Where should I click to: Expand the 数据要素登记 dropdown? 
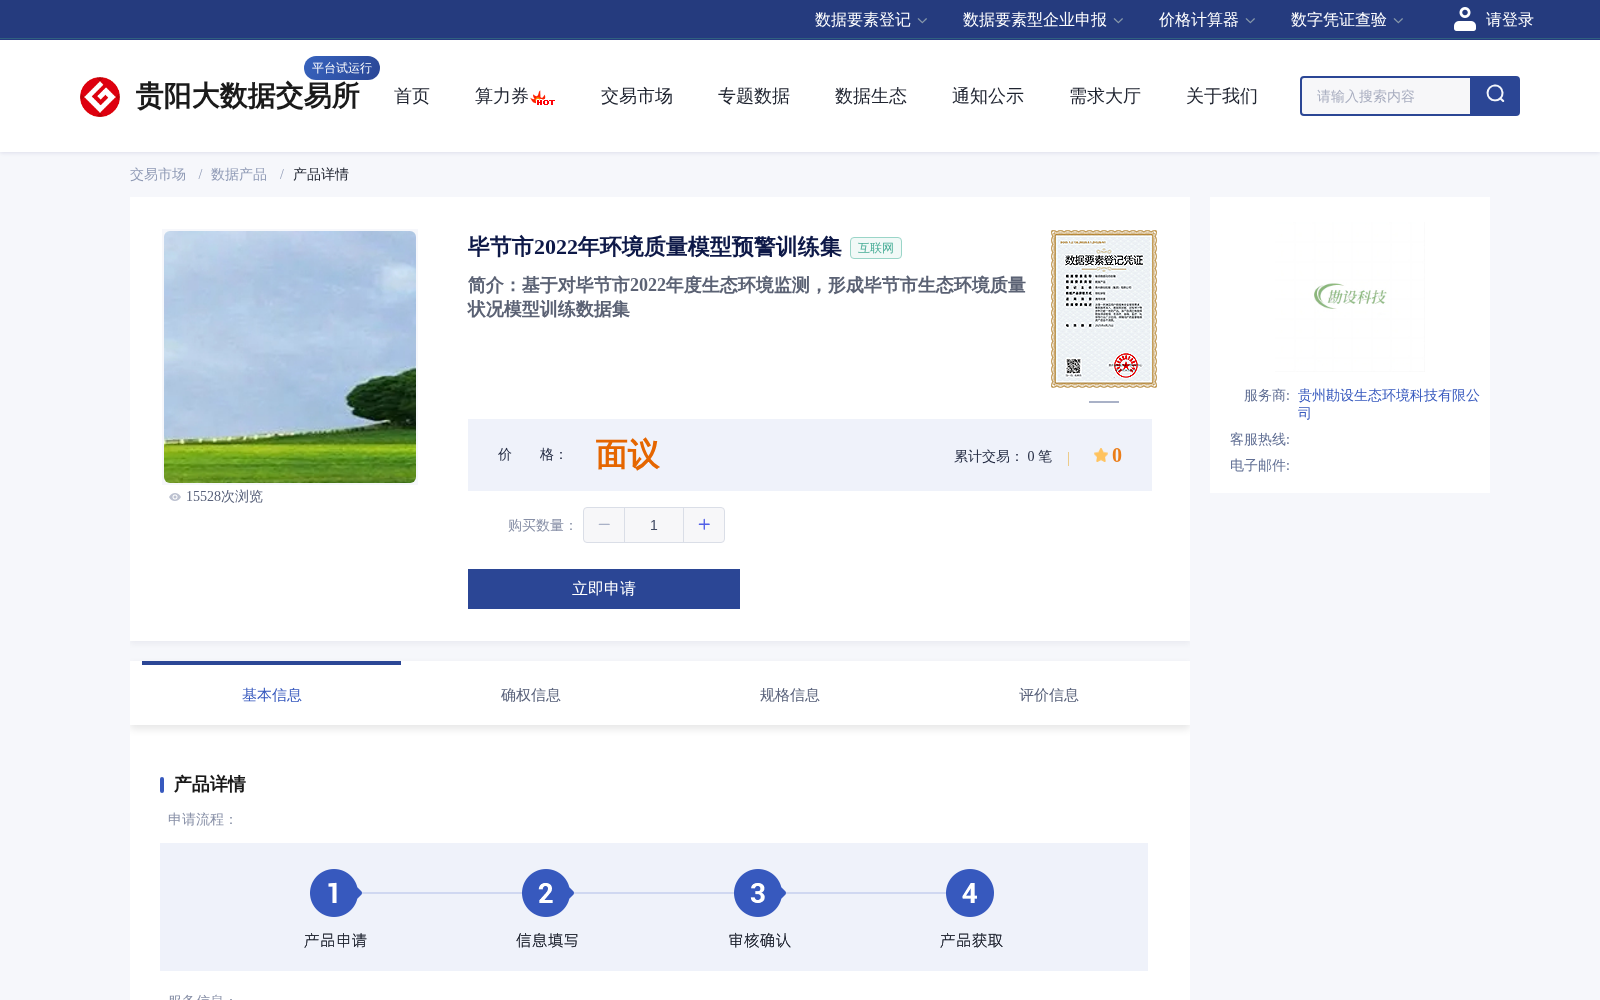(x=871, y=20)
